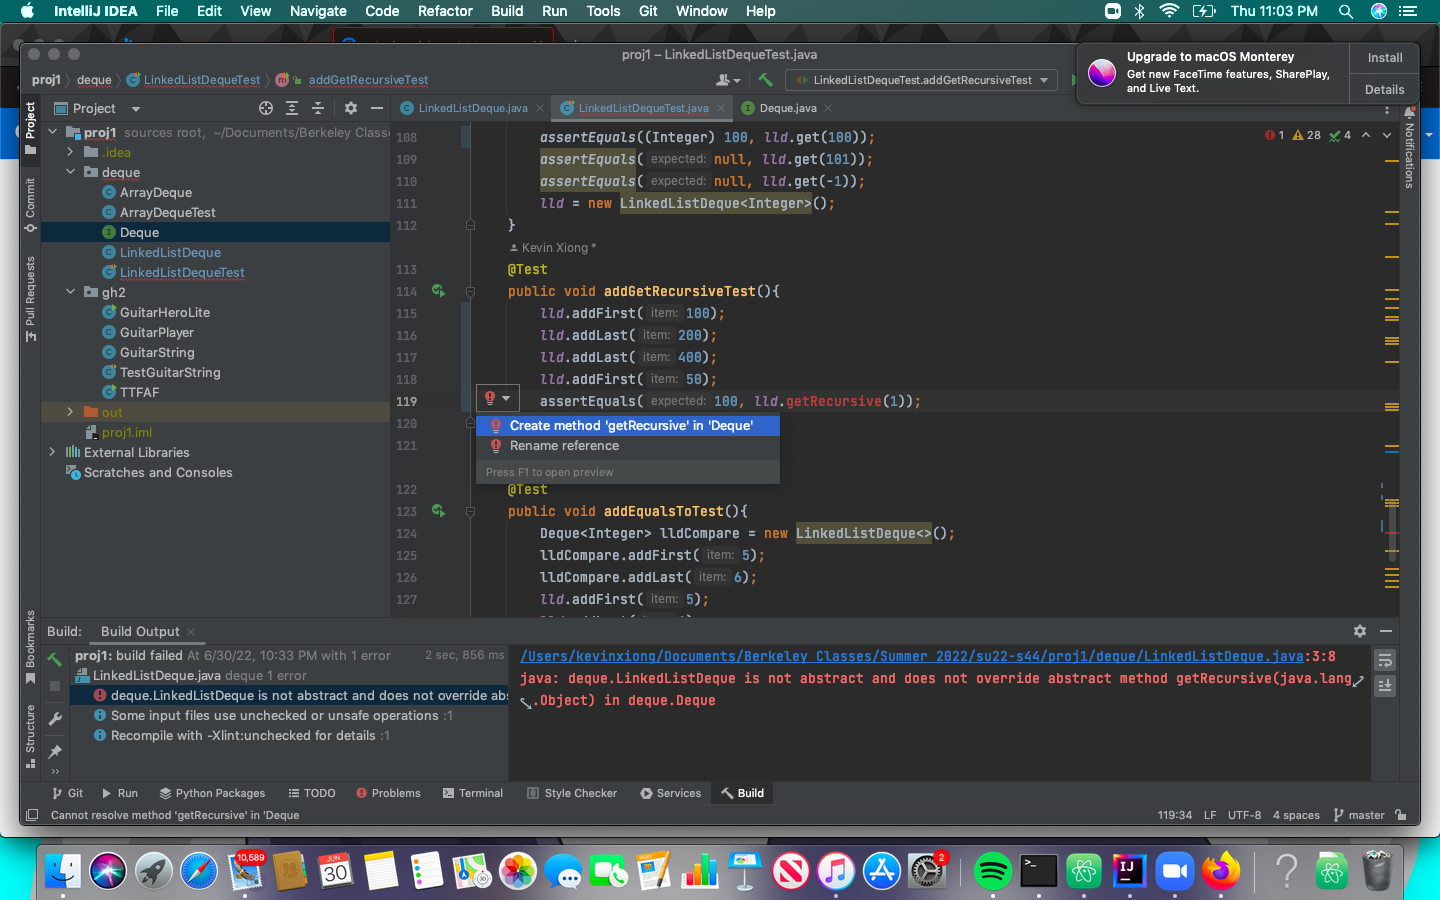The image size is (1440, 900).
Task: Click Expand All icon in Project panel
Action: click(292, 108)
